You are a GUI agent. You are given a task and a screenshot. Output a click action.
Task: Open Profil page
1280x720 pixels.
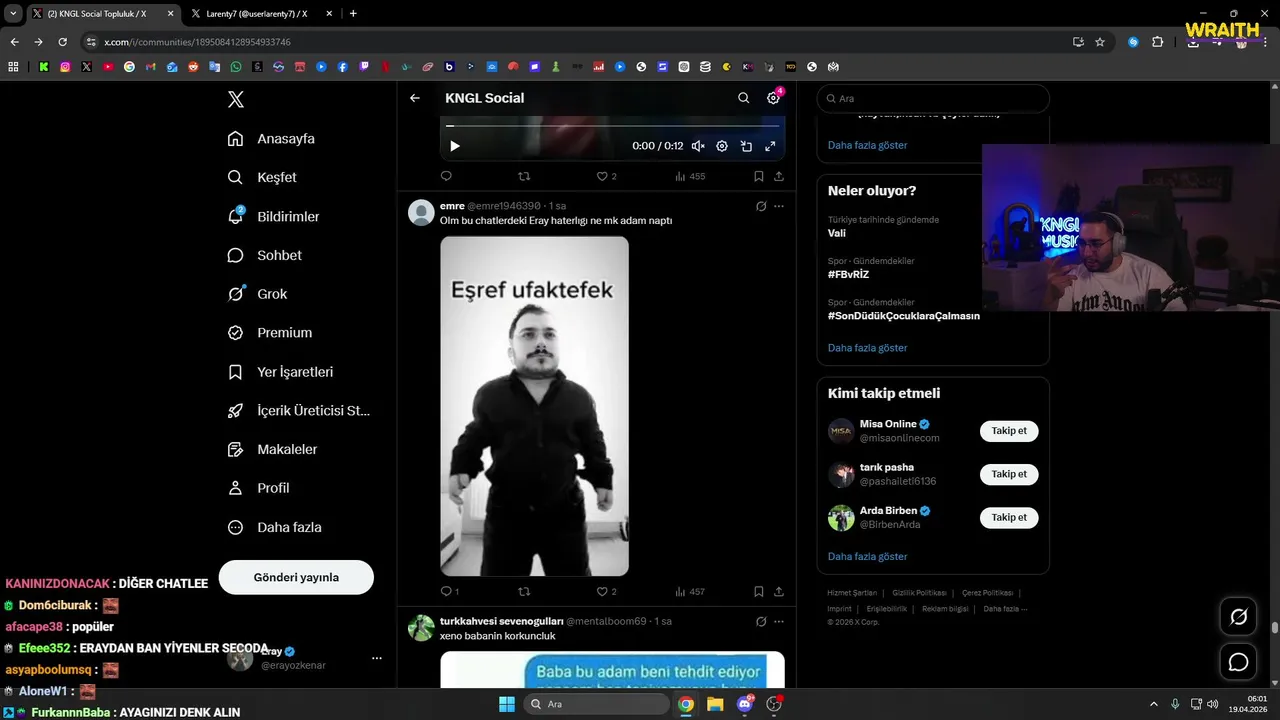pyautogui.click(x=258, y=488)
